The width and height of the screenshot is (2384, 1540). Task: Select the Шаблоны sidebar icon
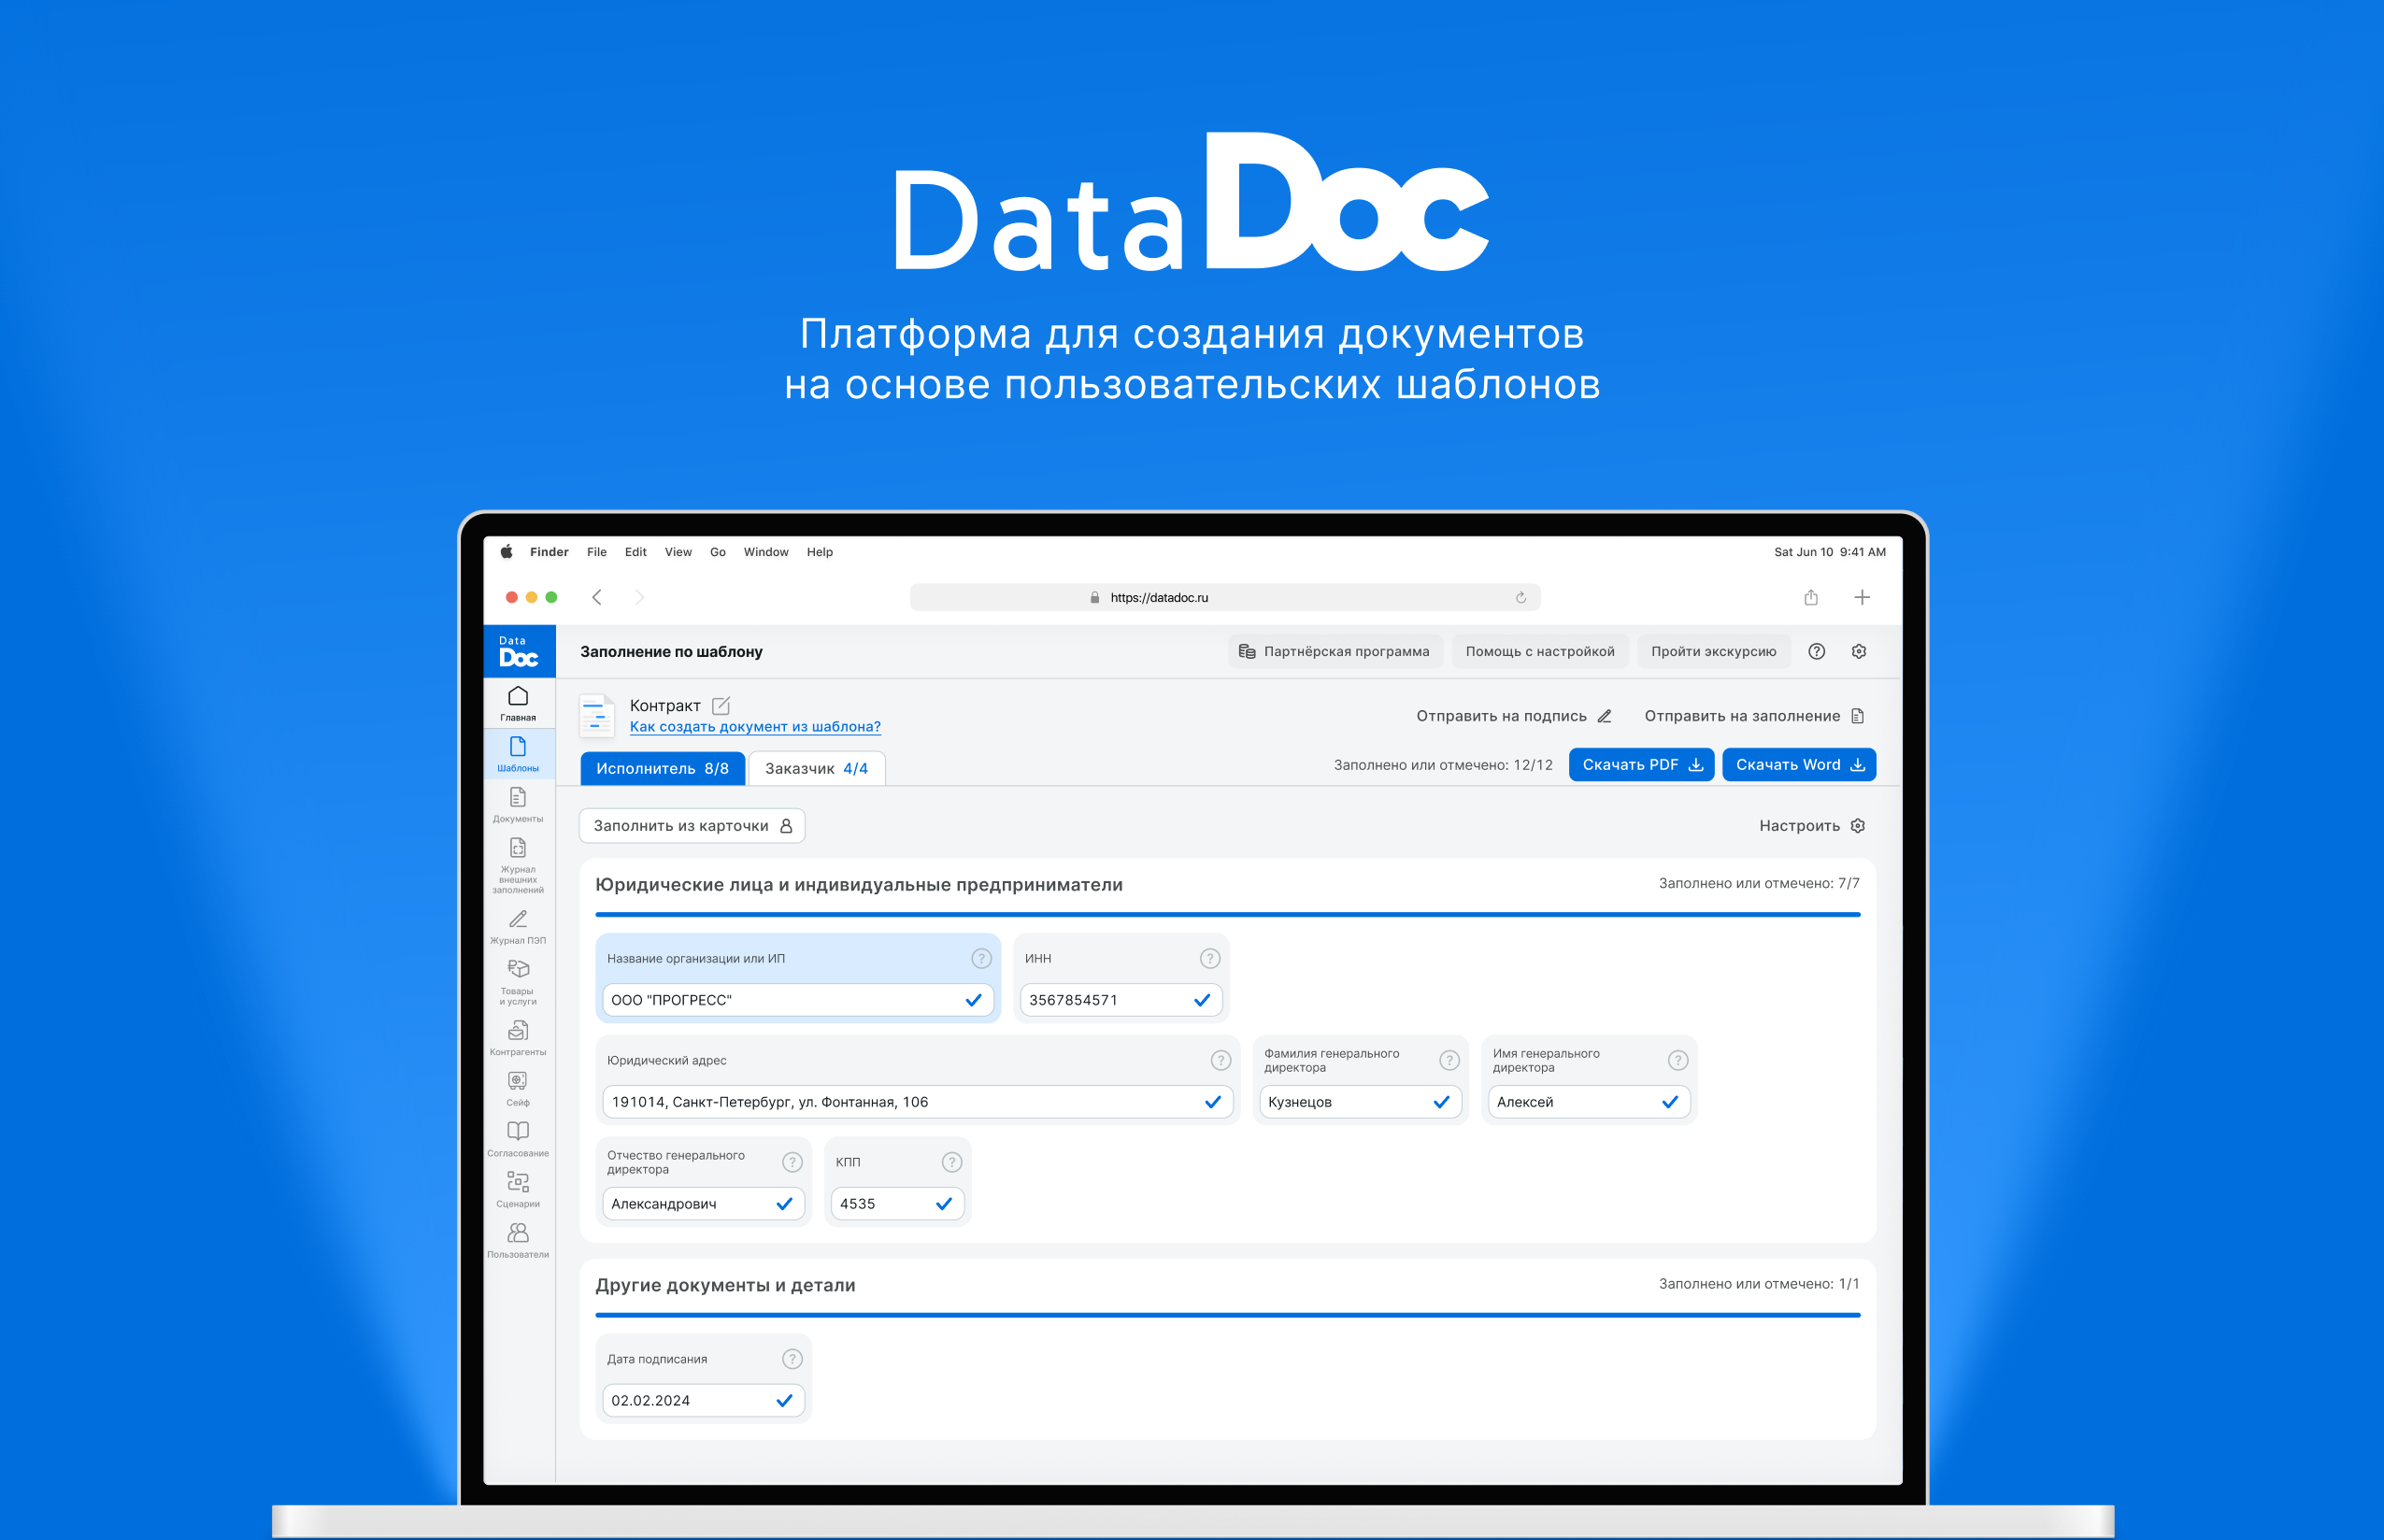[518, 755]
